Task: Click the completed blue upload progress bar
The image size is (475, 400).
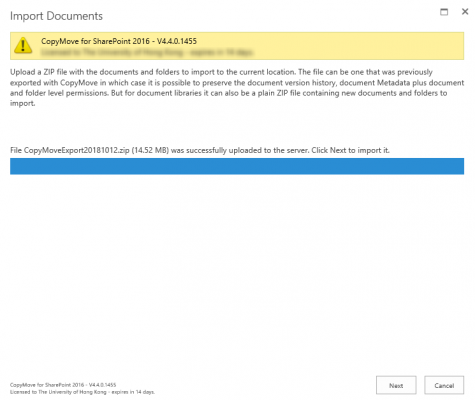Action: coord(237,166)
